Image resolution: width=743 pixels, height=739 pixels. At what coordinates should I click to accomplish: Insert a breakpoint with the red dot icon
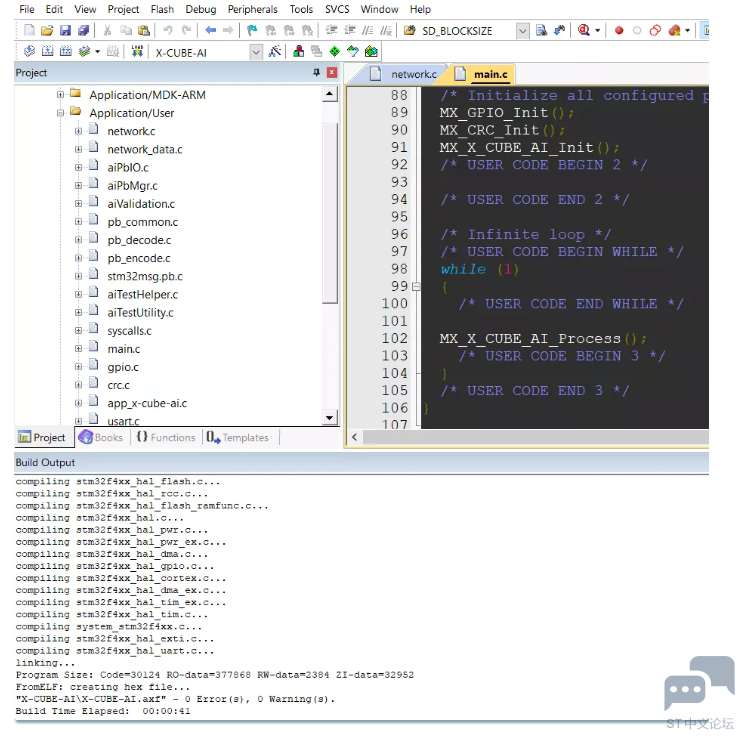point(619,31)
